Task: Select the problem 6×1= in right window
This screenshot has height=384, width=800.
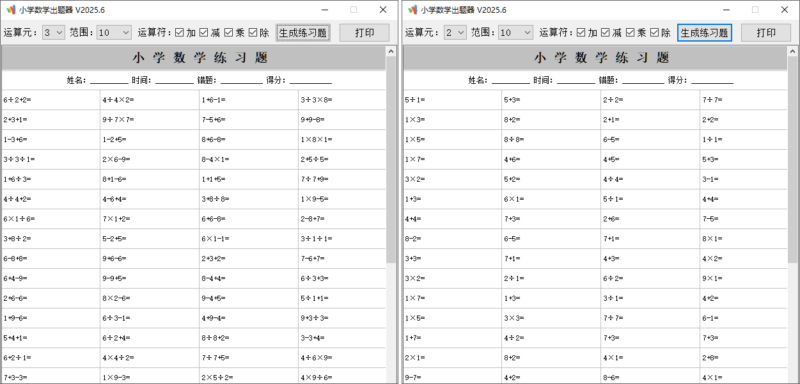Action: pyautogui.click(x=514, y=199)
